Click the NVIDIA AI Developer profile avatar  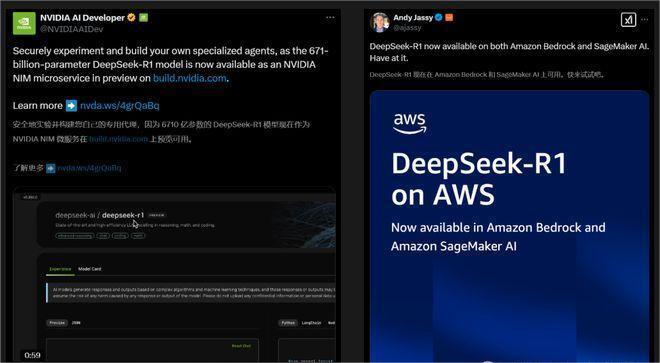click(24, 23)
